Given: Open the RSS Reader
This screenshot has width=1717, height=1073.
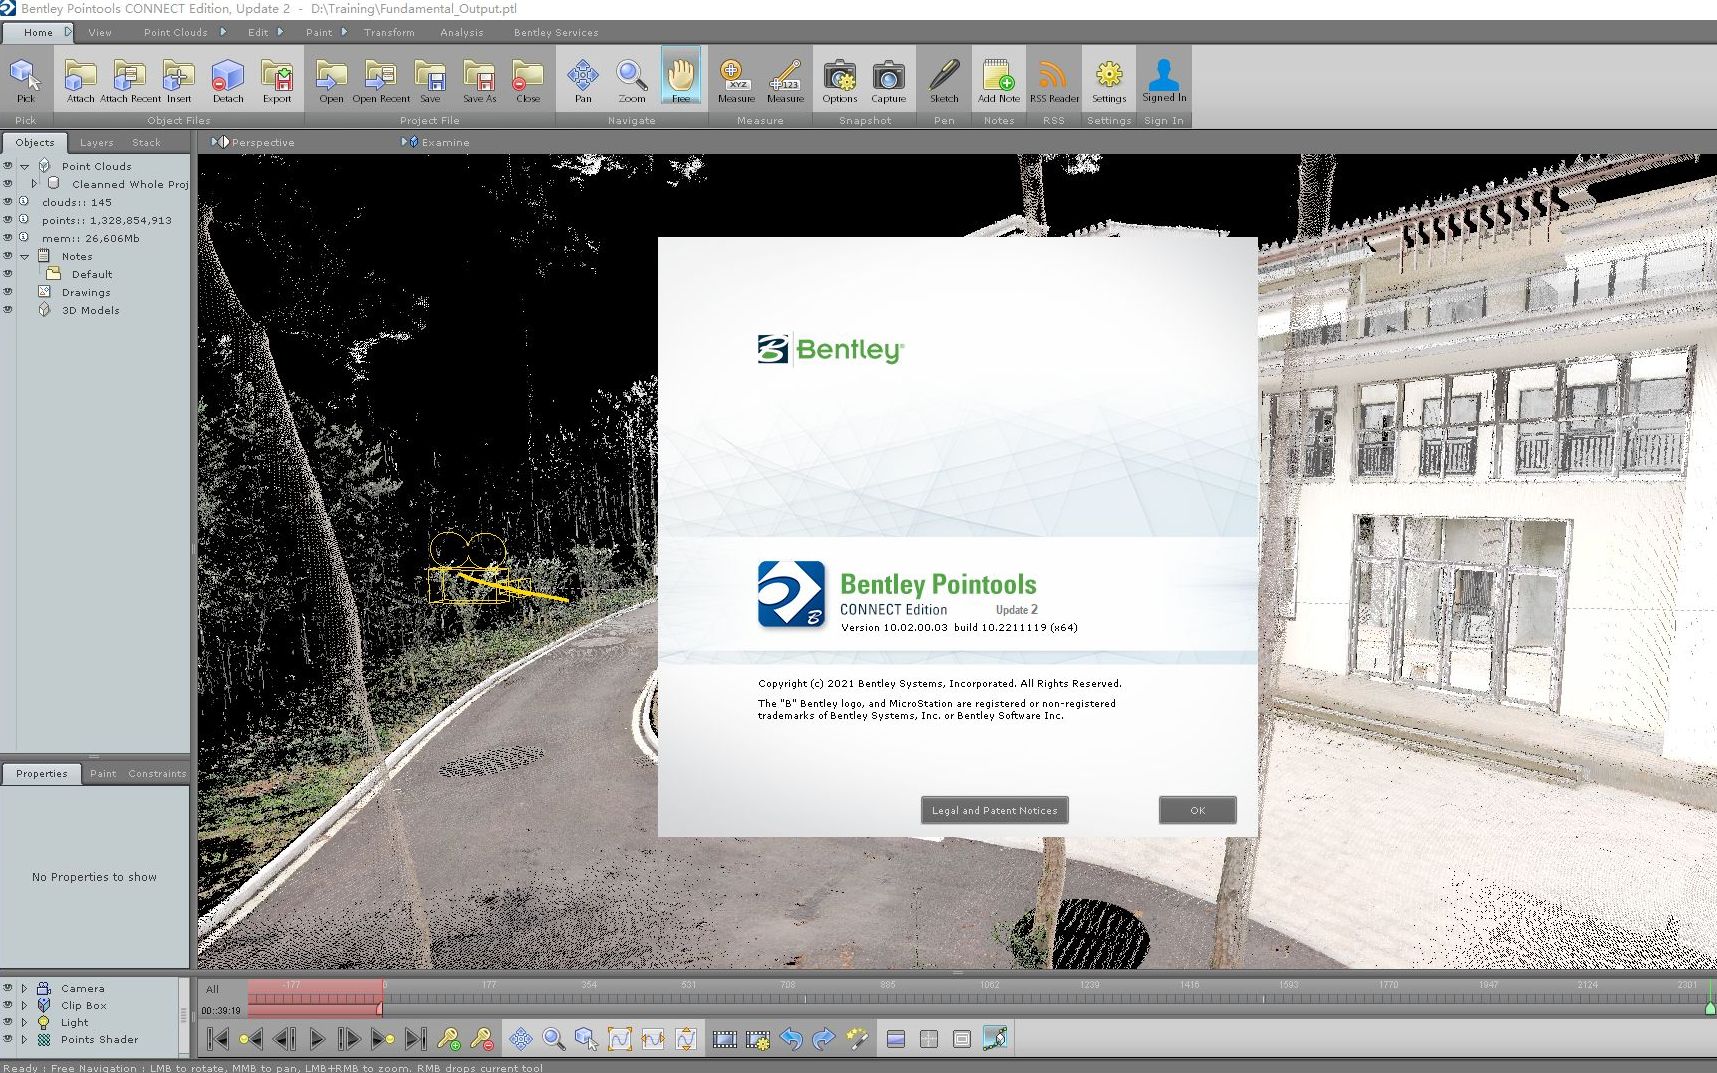Looking at the screenshot, I should click(1053, 78).
